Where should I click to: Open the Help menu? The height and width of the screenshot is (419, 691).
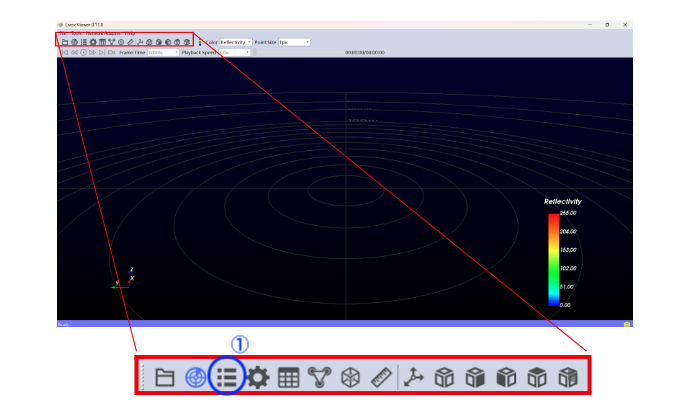(x=130, y=33)
